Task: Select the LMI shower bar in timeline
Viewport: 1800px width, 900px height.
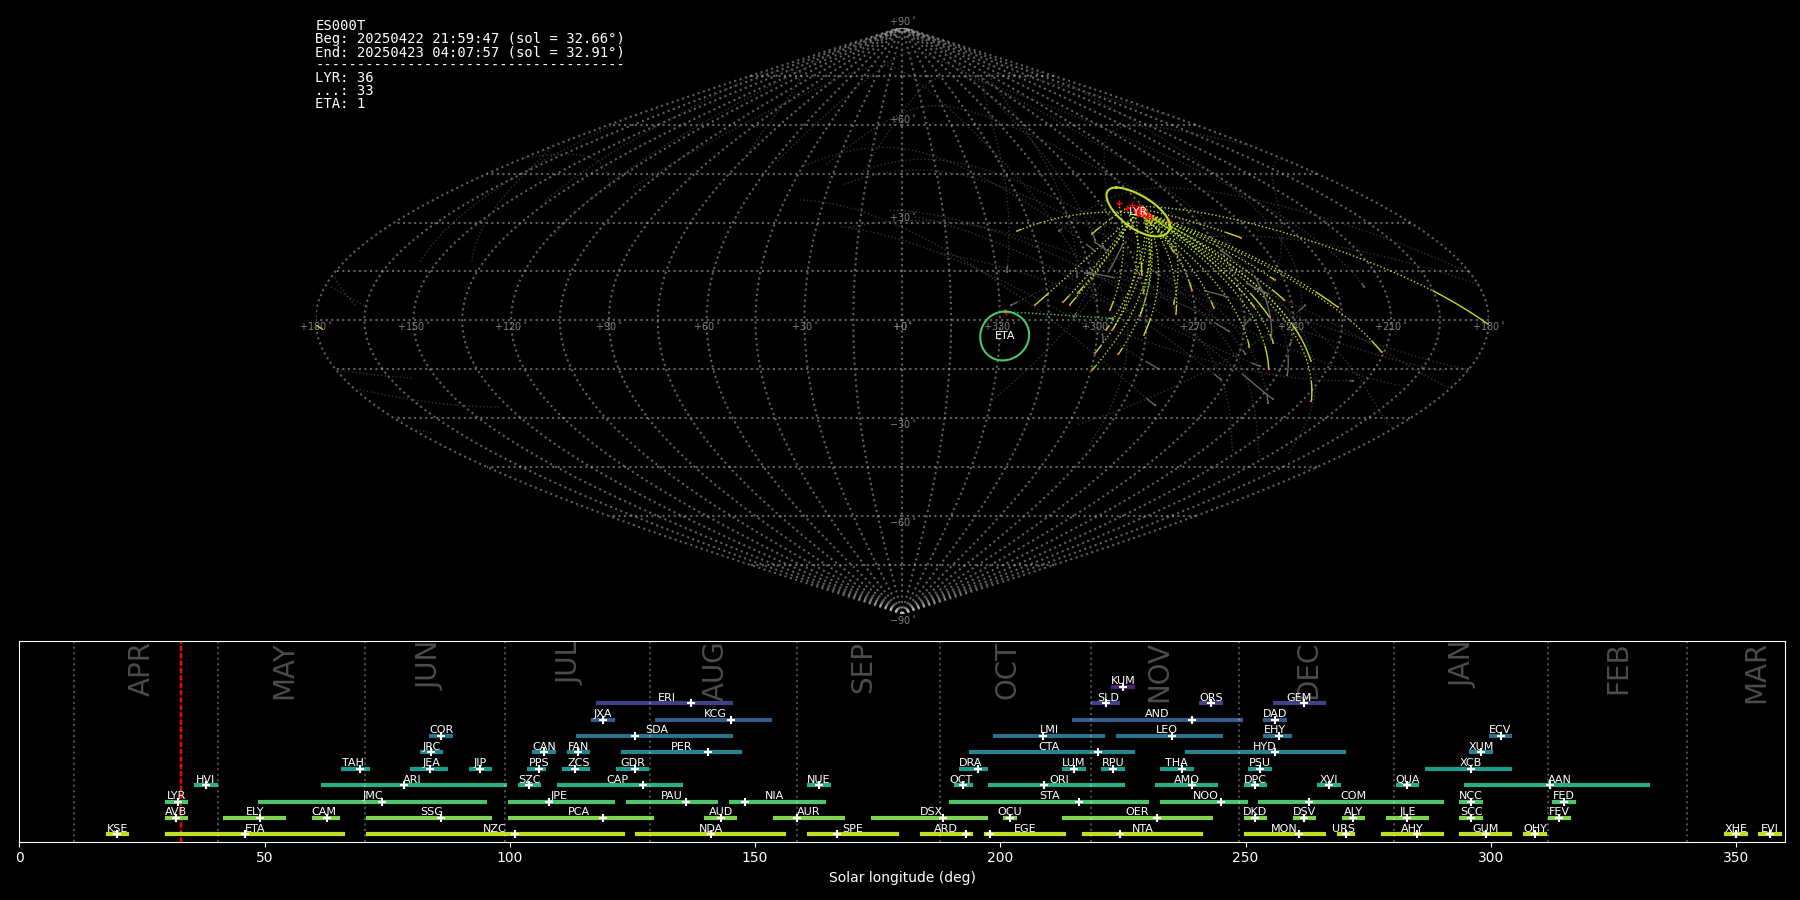Action: [x=1049, y=736]
